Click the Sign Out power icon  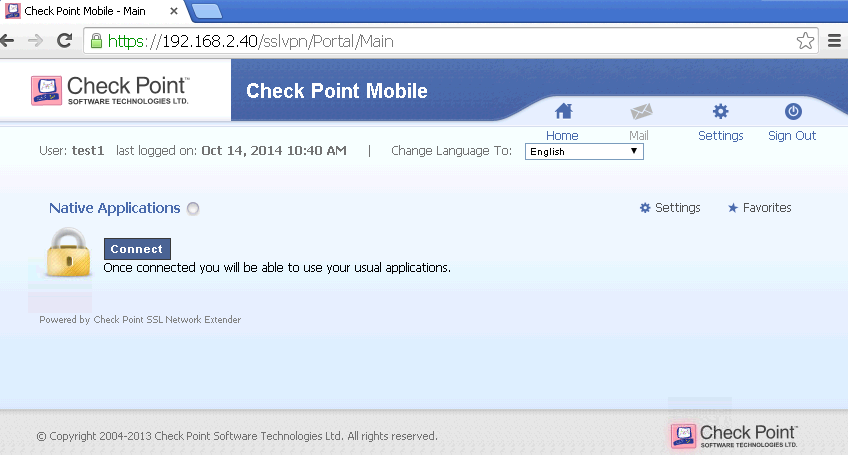[x=793, y=111]
